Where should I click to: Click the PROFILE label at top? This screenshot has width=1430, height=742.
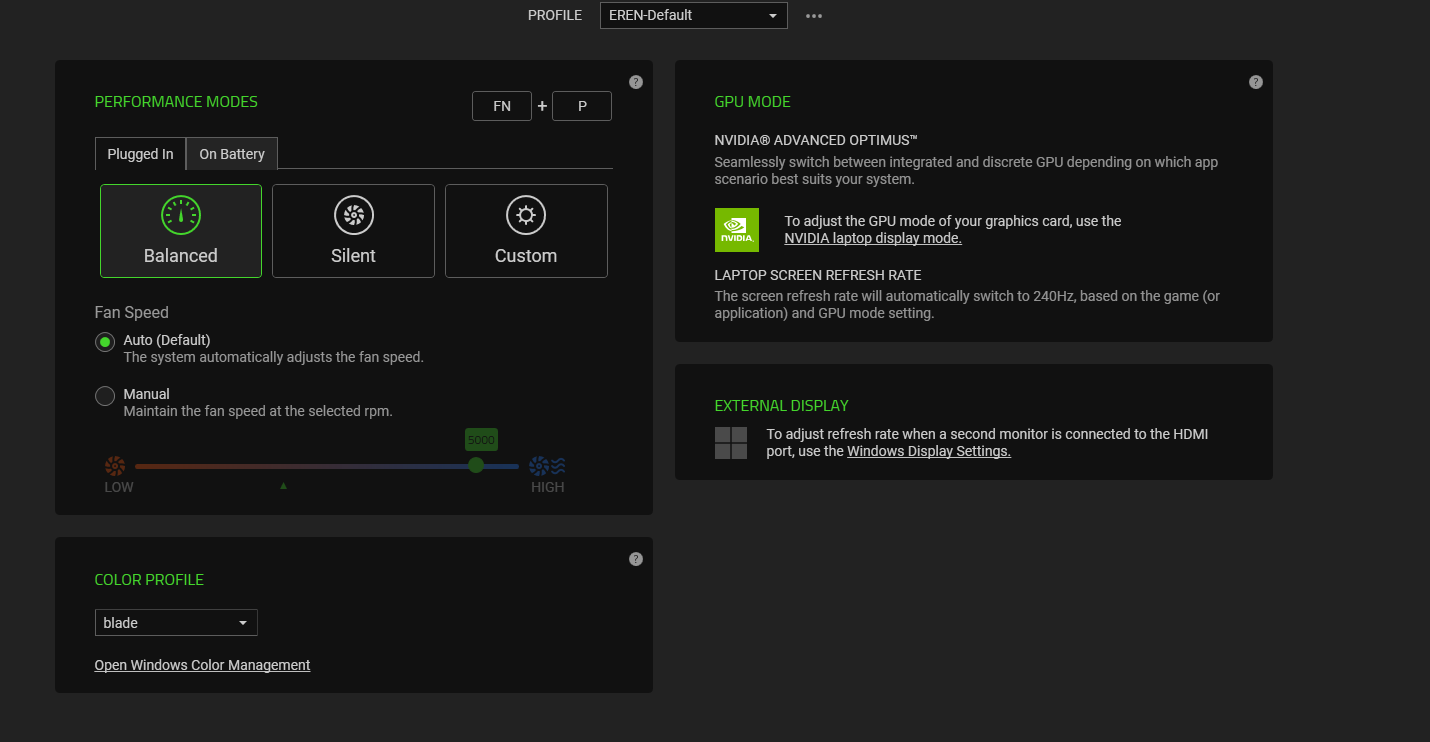(x=555, y=15)
